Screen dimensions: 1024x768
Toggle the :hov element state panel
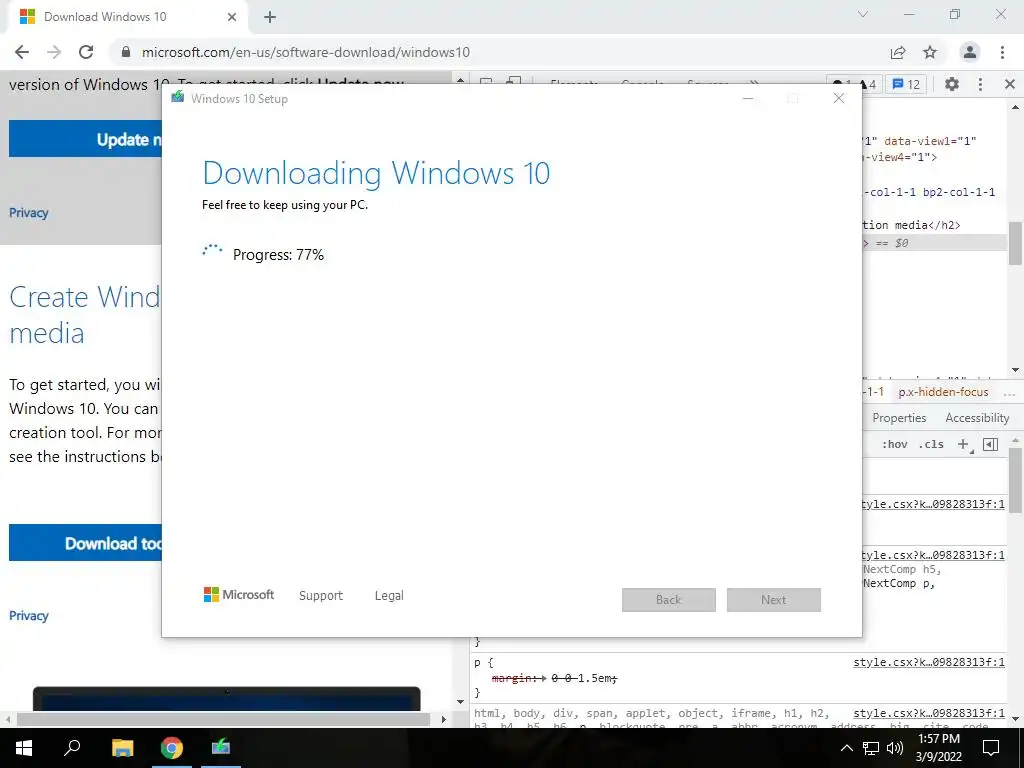894,444
